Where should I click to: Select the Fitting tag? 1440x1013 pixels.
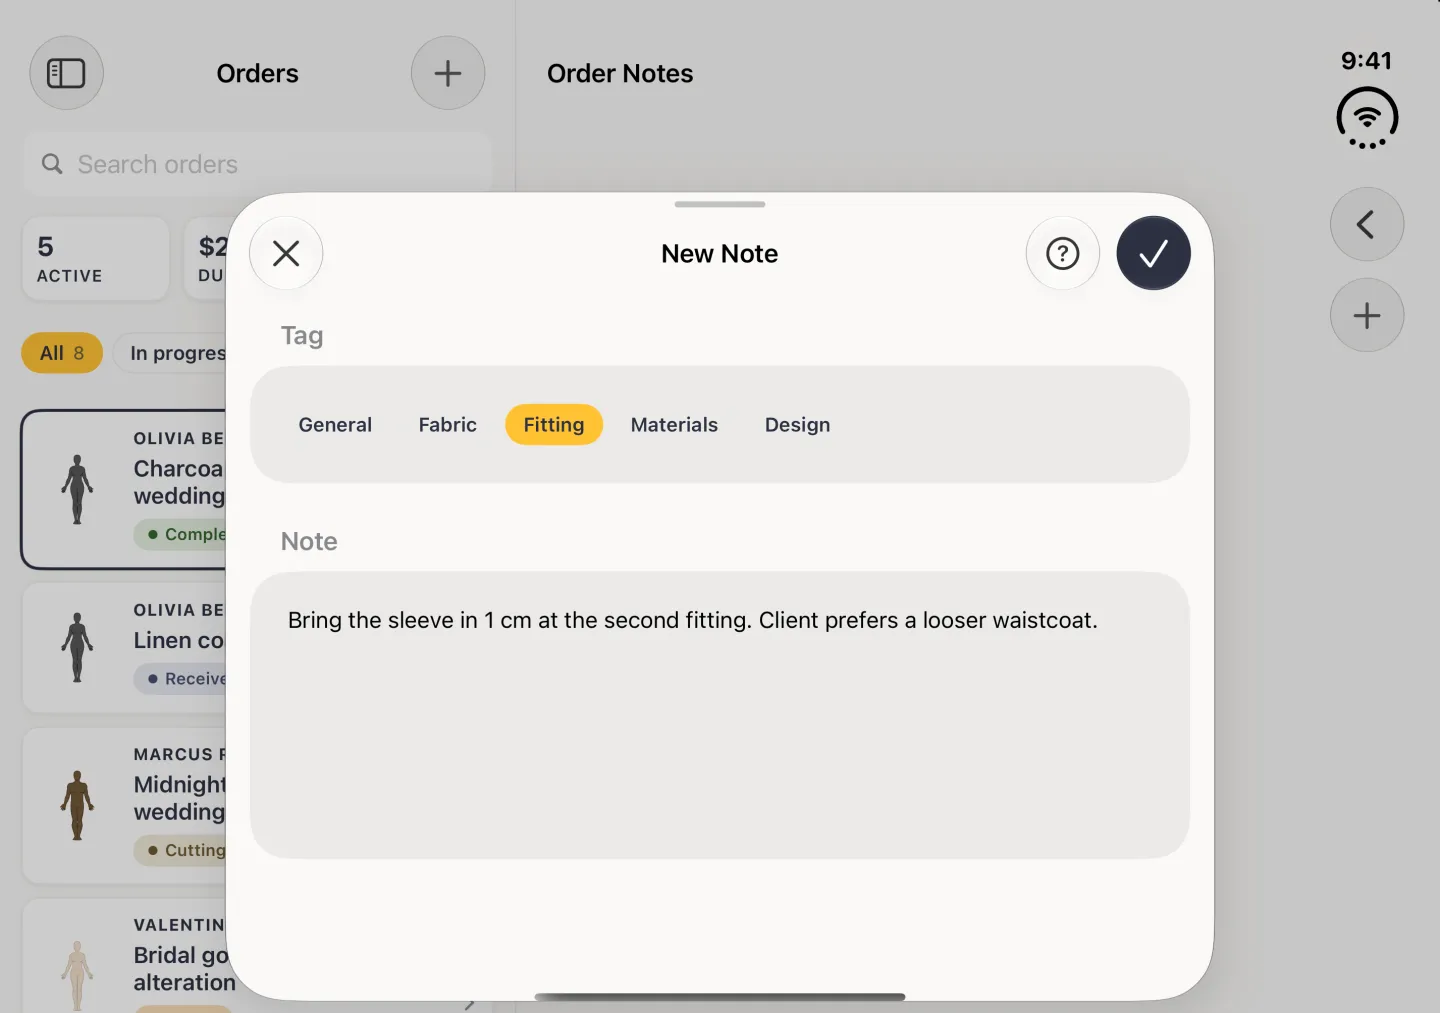click(x=553, y=424)
